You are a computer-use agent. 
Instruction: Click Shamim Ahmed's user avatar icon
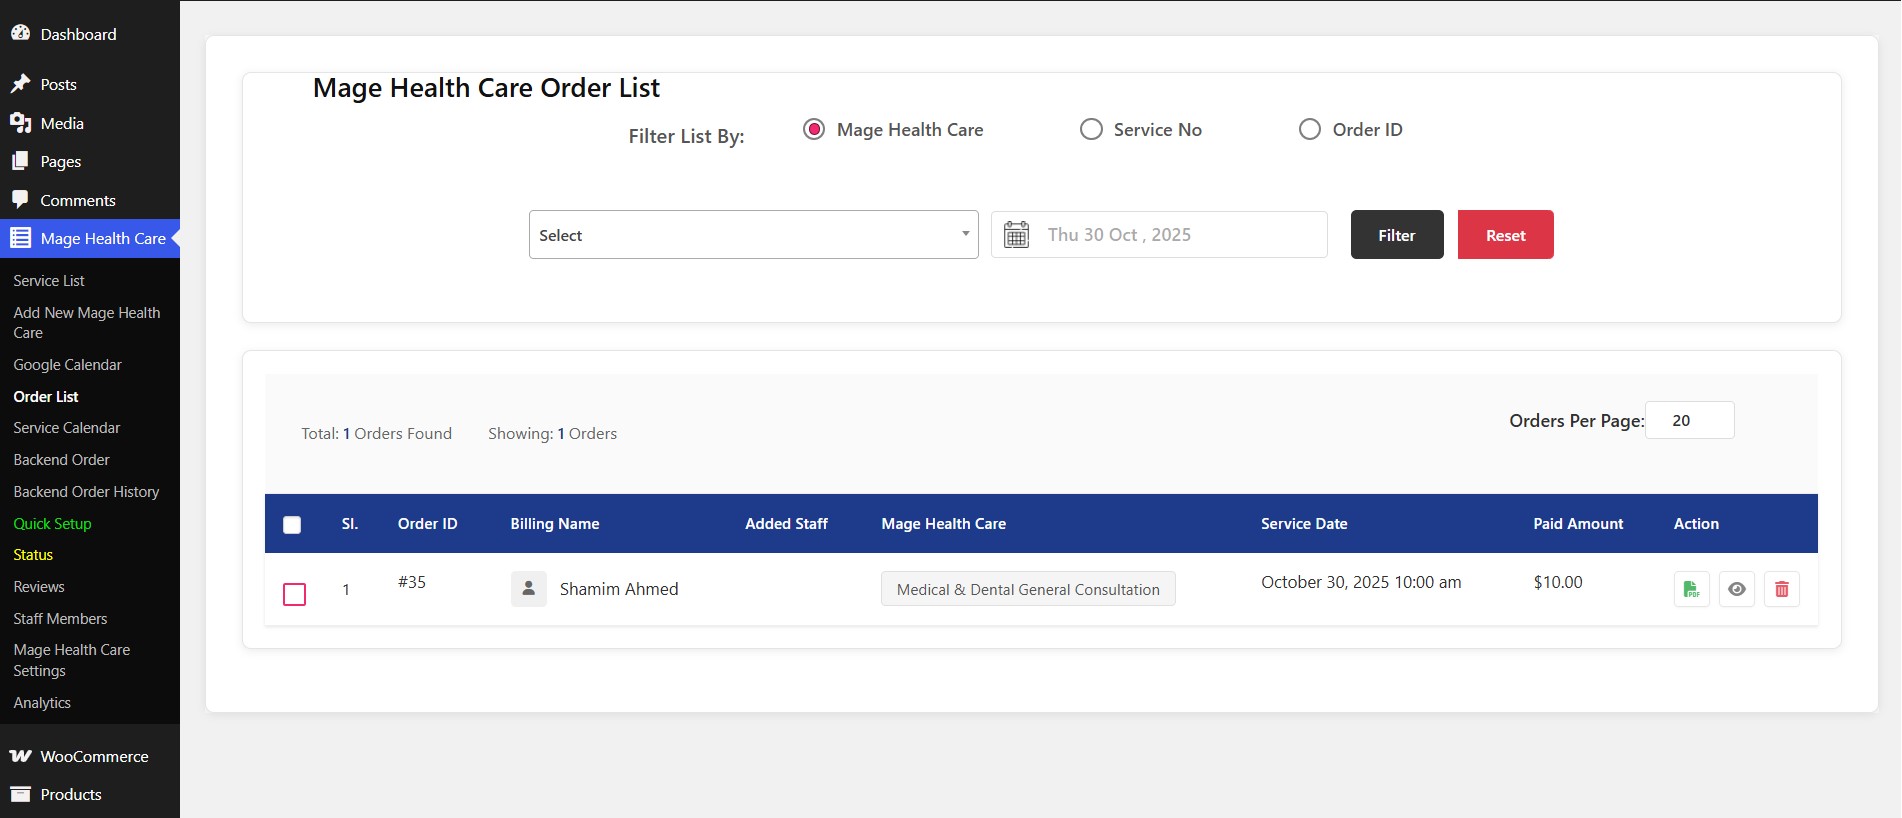(528, 589)
